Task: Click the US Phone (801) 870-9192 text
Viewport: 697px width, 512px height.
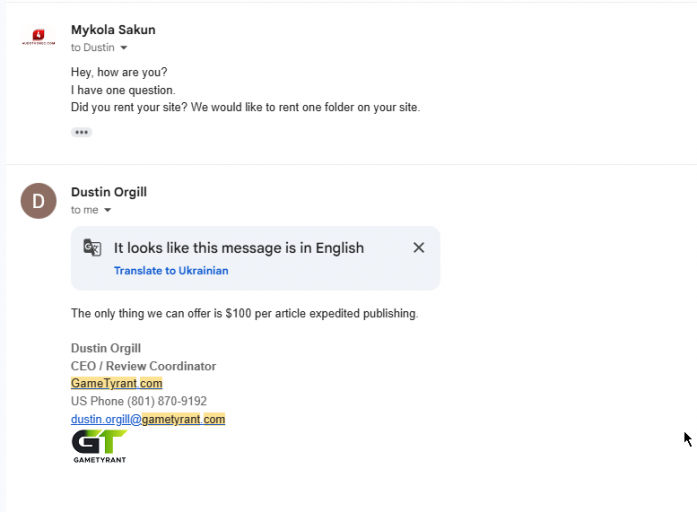Action: [x=139, y=401]
